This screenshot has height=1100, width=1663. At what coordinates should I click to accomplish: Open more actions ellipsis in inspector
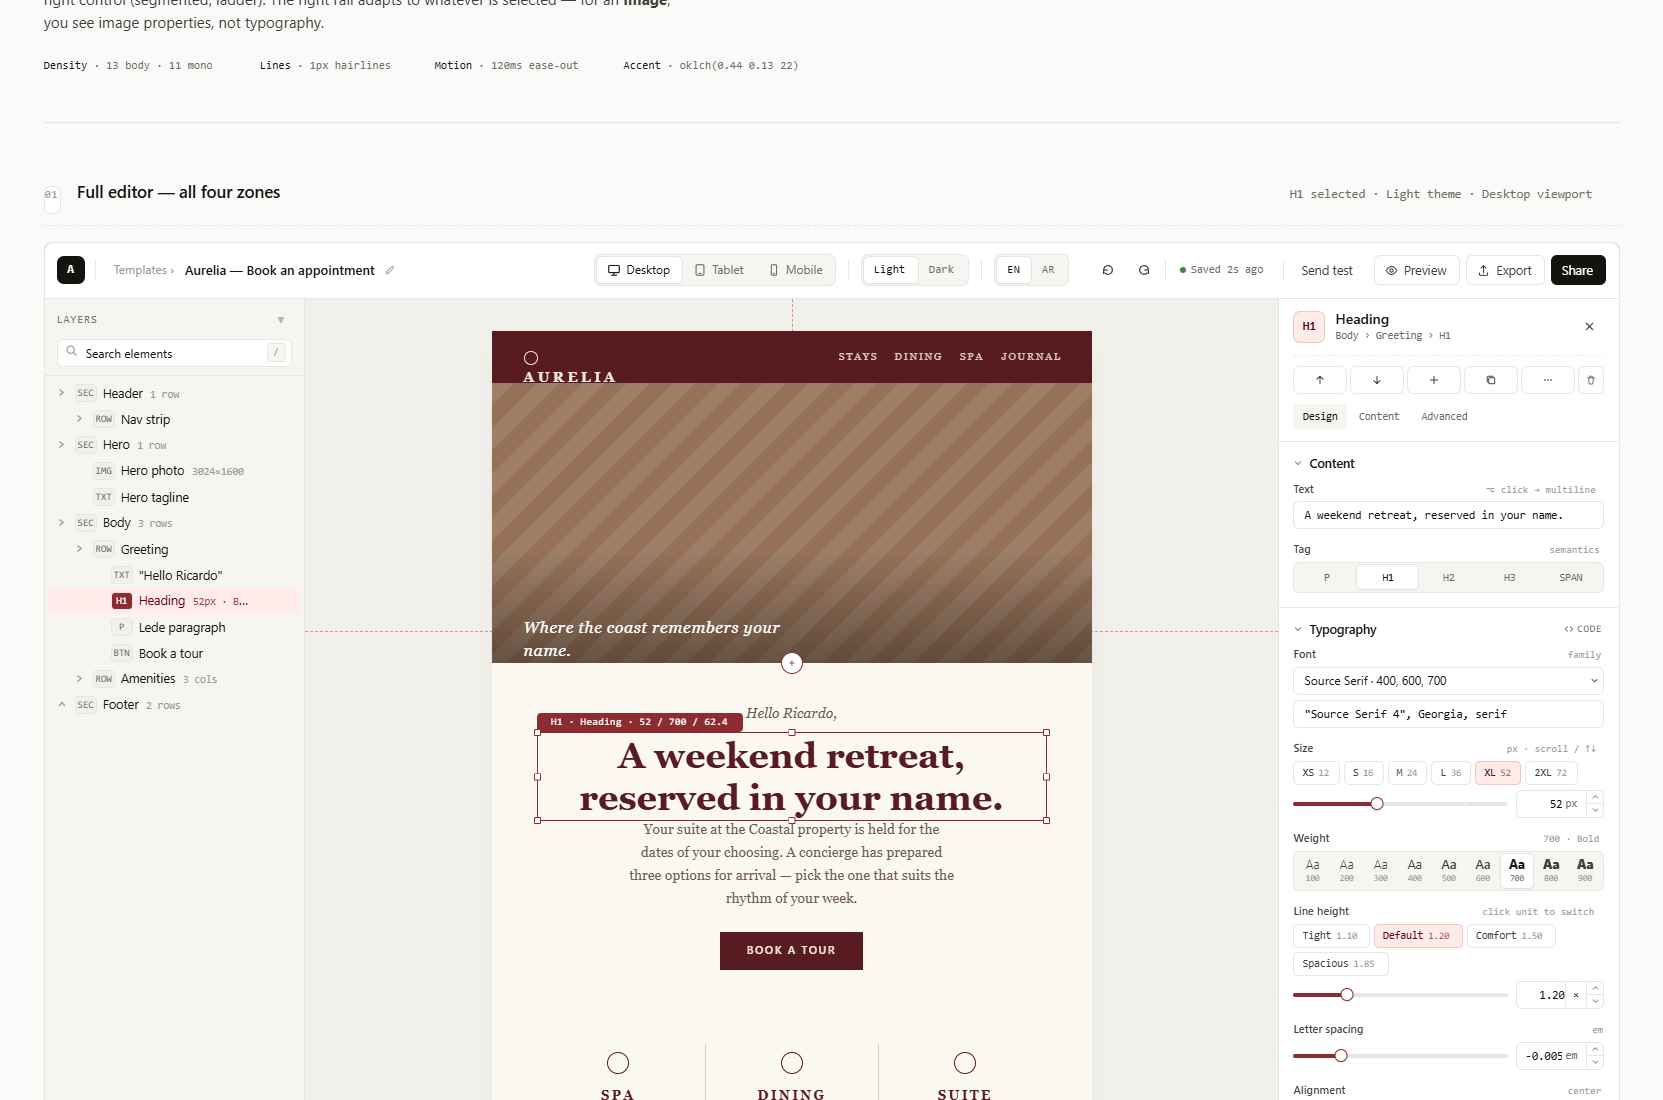pos(1547,380)
